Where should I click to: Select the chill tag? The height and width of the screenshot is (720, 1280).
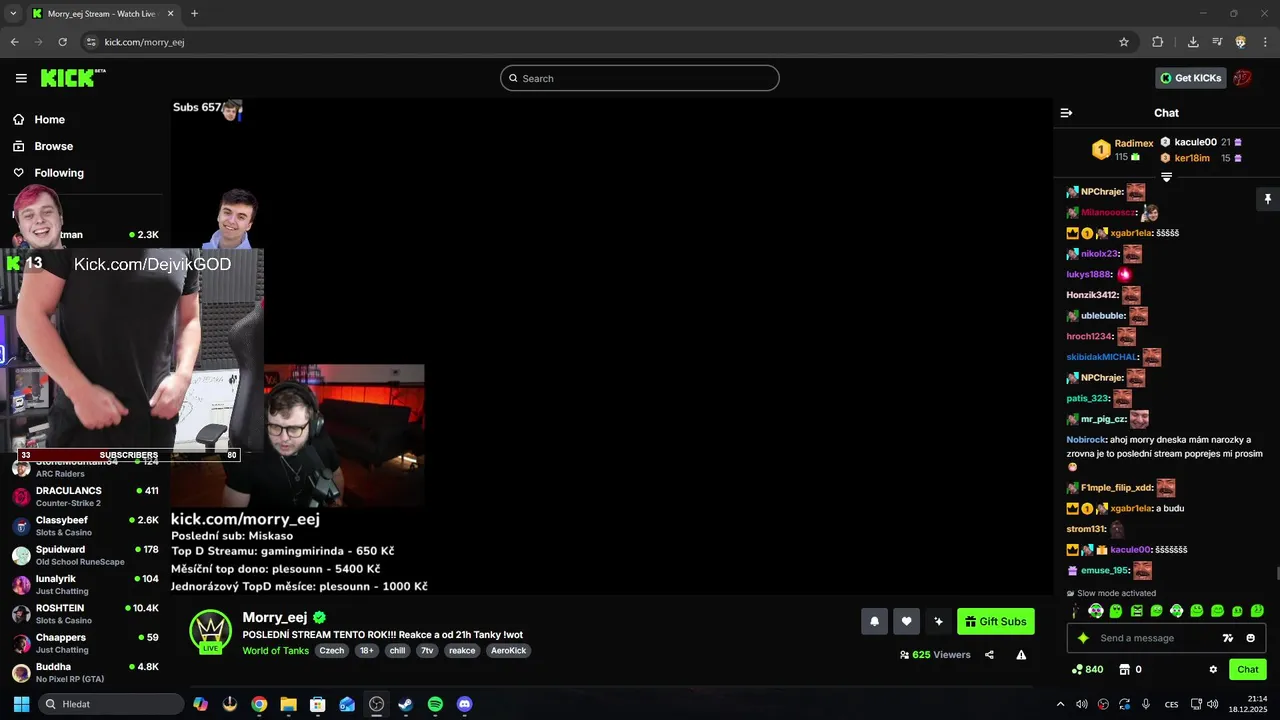pyautogui.click(x=398, y=650)
